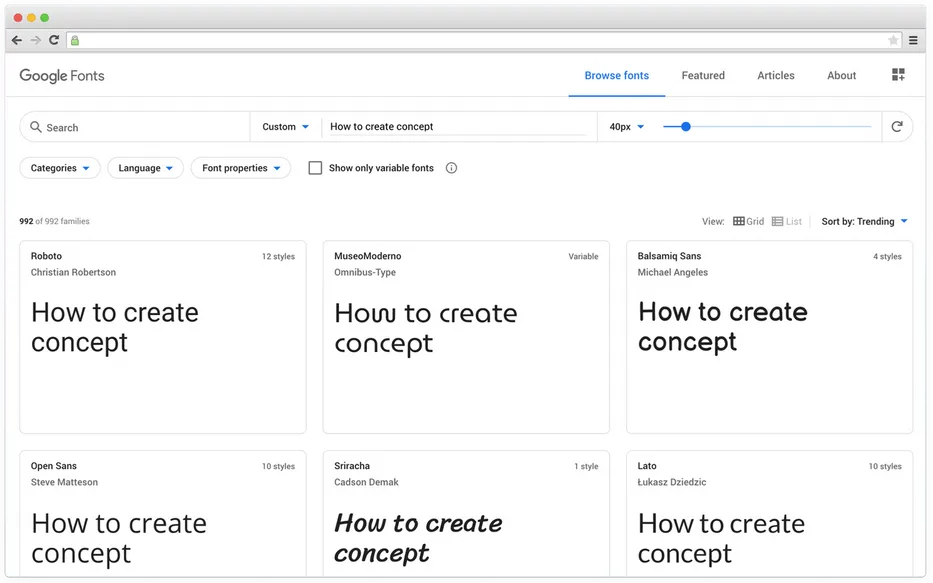Switch to List view

point(787,221)
